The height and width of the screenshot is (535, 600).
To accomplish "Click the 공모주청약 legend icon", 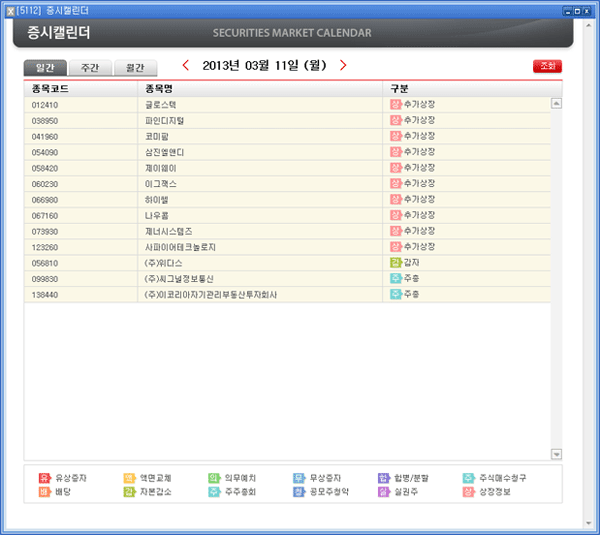I will (299, 492).
